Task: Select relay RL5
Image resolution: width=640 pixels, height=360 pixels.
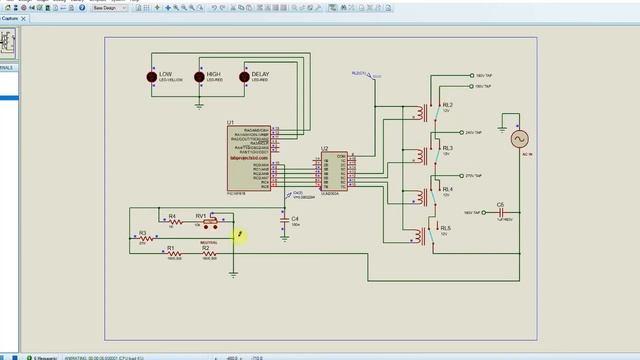Action: [x=427, y=236]
